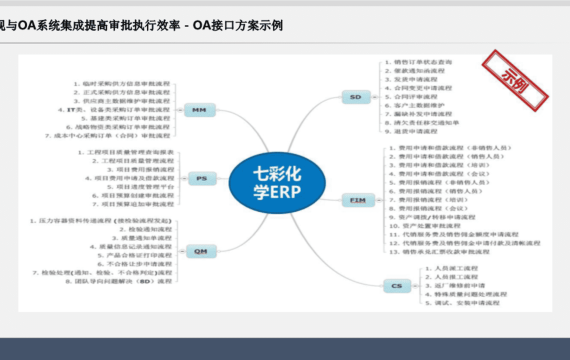This screenshot has height=360, width=570.
Task: Click the FIM node box
Action: [358, 200]
